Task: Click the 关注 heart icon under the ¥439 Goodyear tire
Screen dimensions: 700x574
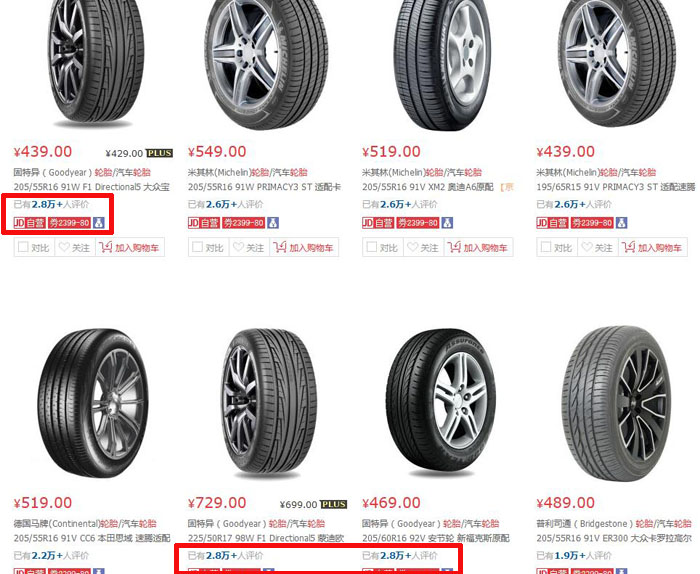Action: (64, 247)
